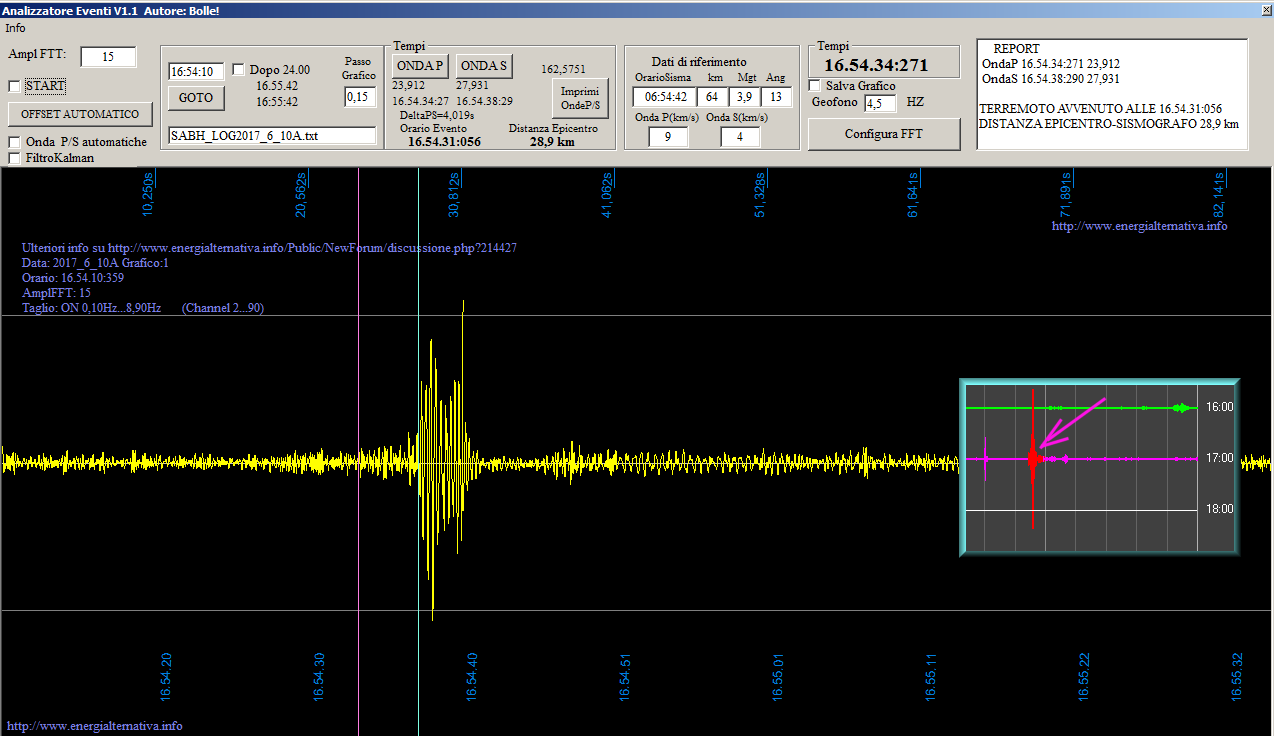1274x736 pixels.
Task: Select the SABH_LOG2017_6_10A.txt file name field
Action: (x=272, y=135)
